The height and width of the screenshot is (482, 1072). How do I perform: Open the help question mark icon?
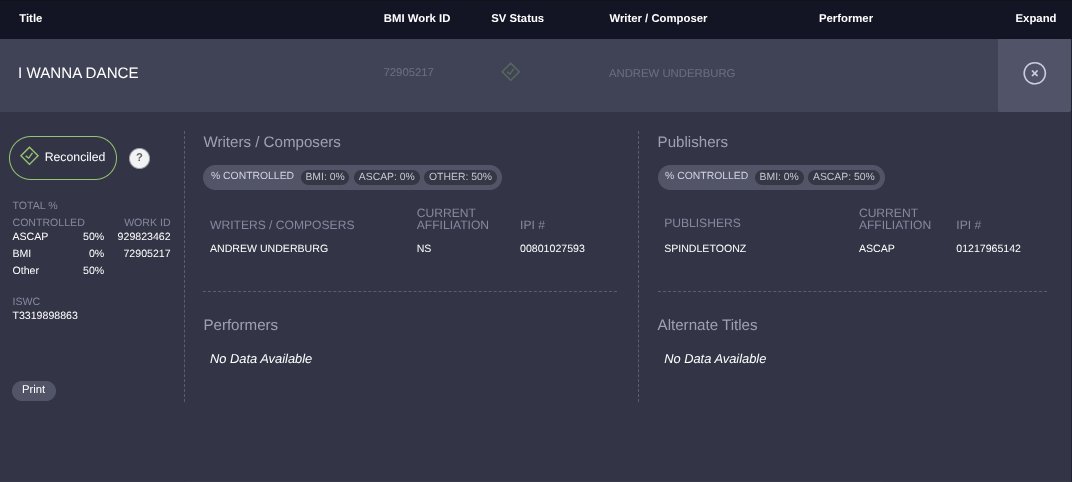[x=139, y=158]
